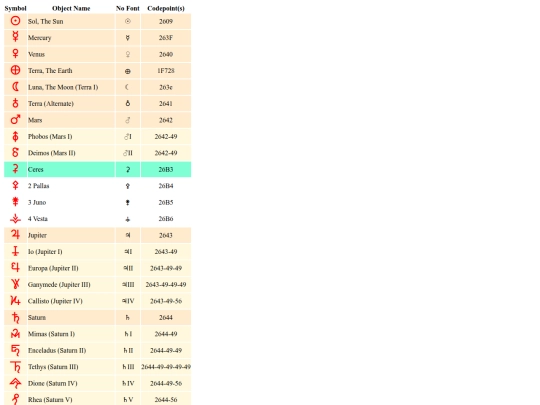
Task: Click the Object Name column header
Action: coord(71,8)
